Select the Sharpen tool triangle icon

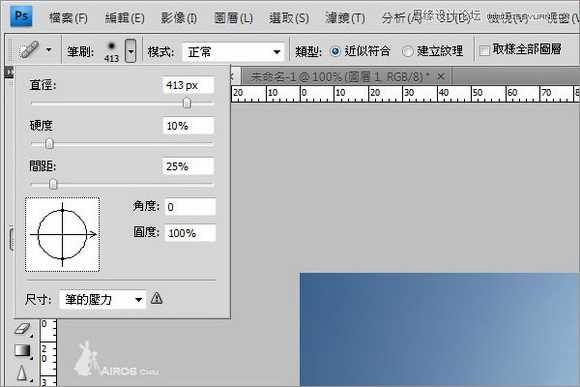tap(22, 373)
